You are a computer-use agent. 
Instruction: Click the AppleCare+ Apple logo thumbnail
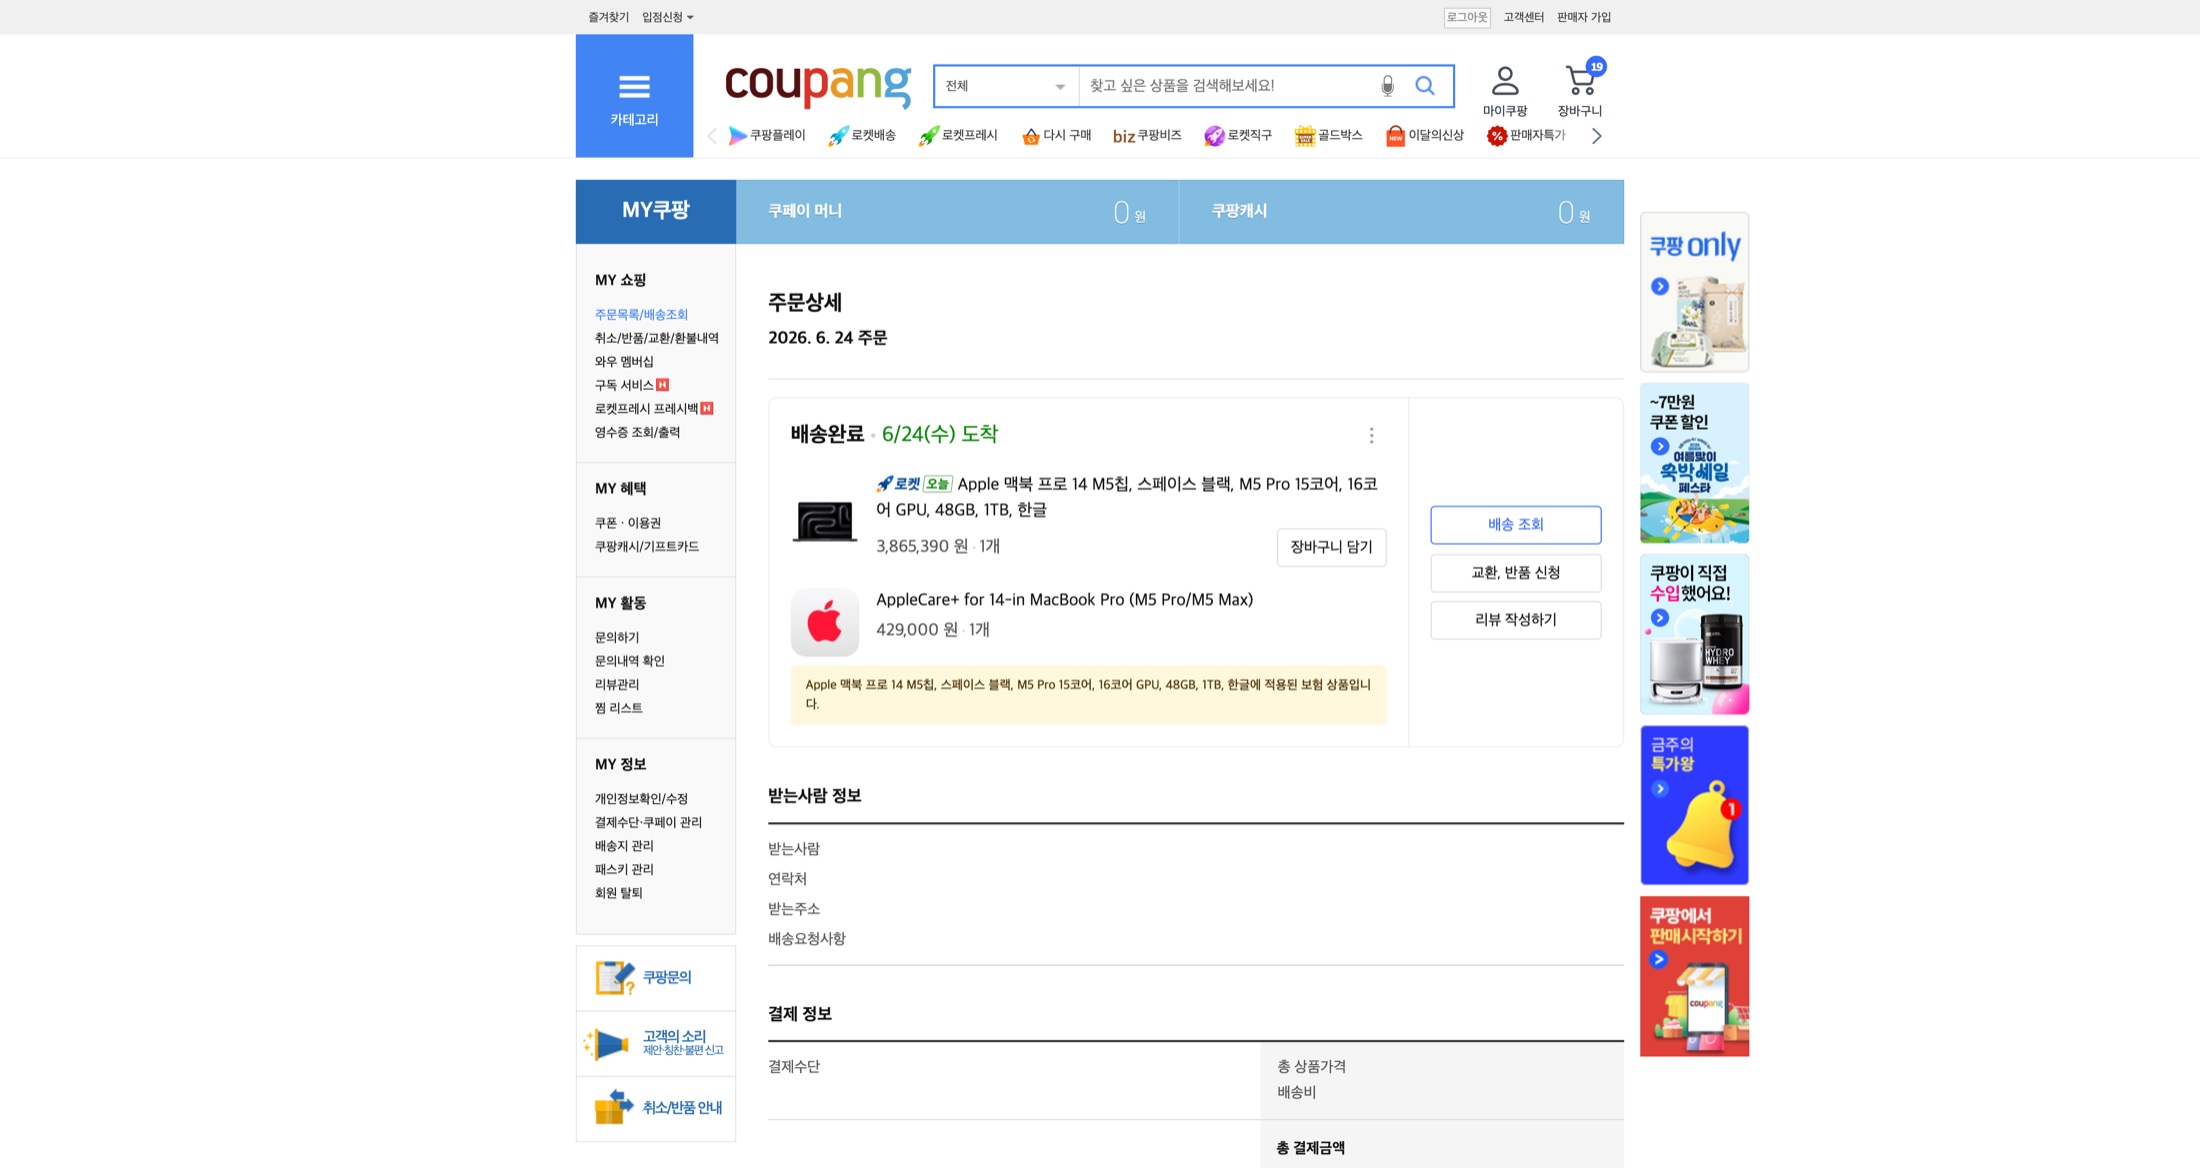coord(824,622)
